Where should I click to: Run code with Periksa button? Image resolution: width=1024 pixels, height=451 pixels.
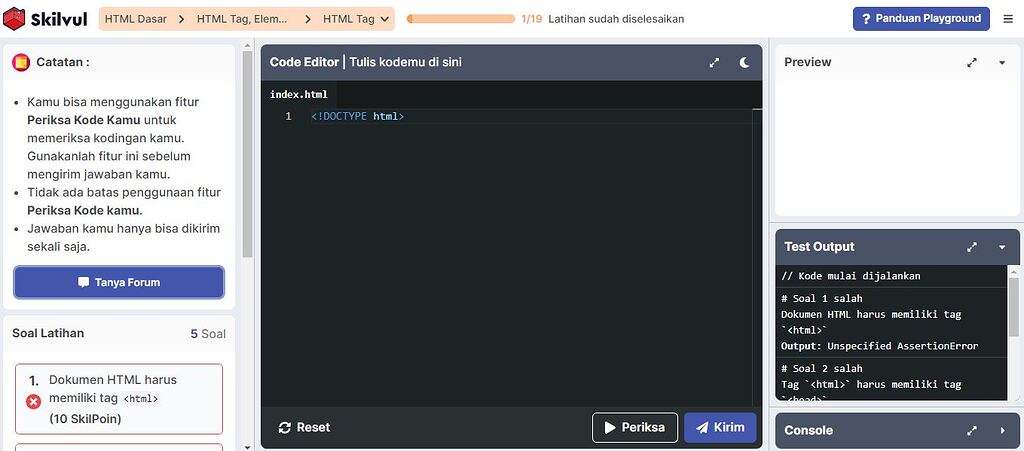(x=635, y=428)
